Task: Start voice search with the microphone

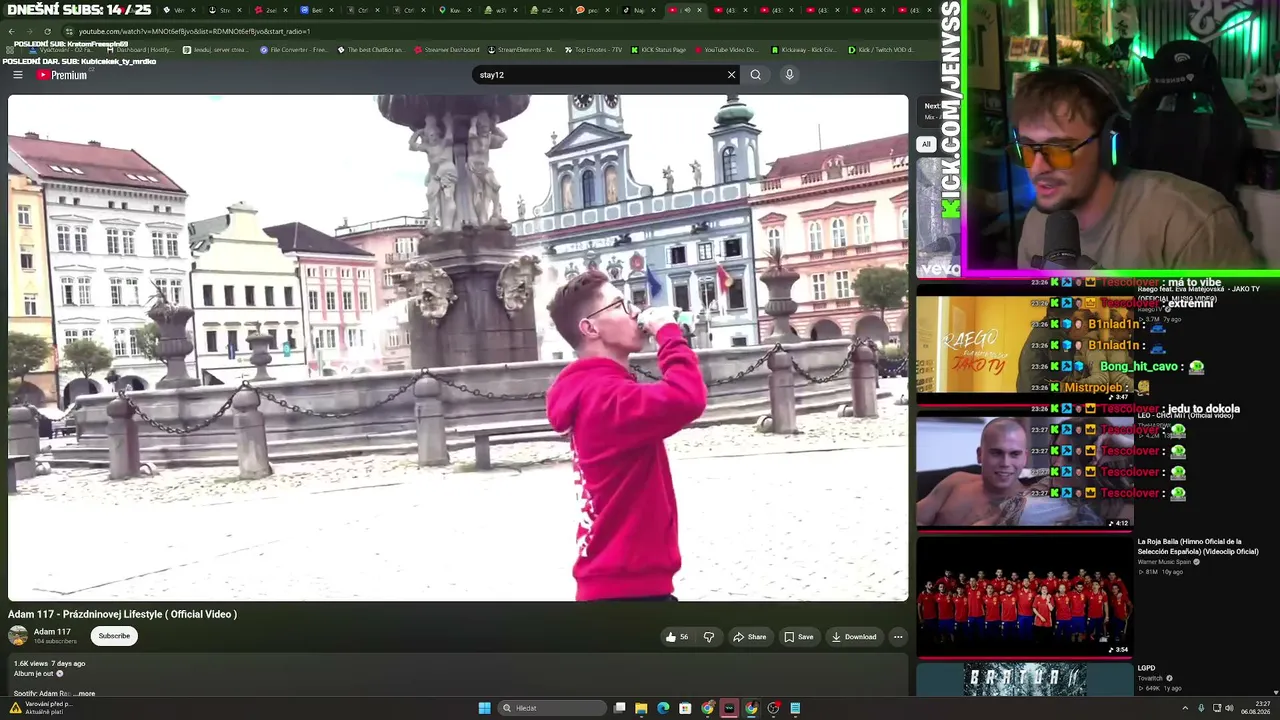Action: (x=789, y=75)
